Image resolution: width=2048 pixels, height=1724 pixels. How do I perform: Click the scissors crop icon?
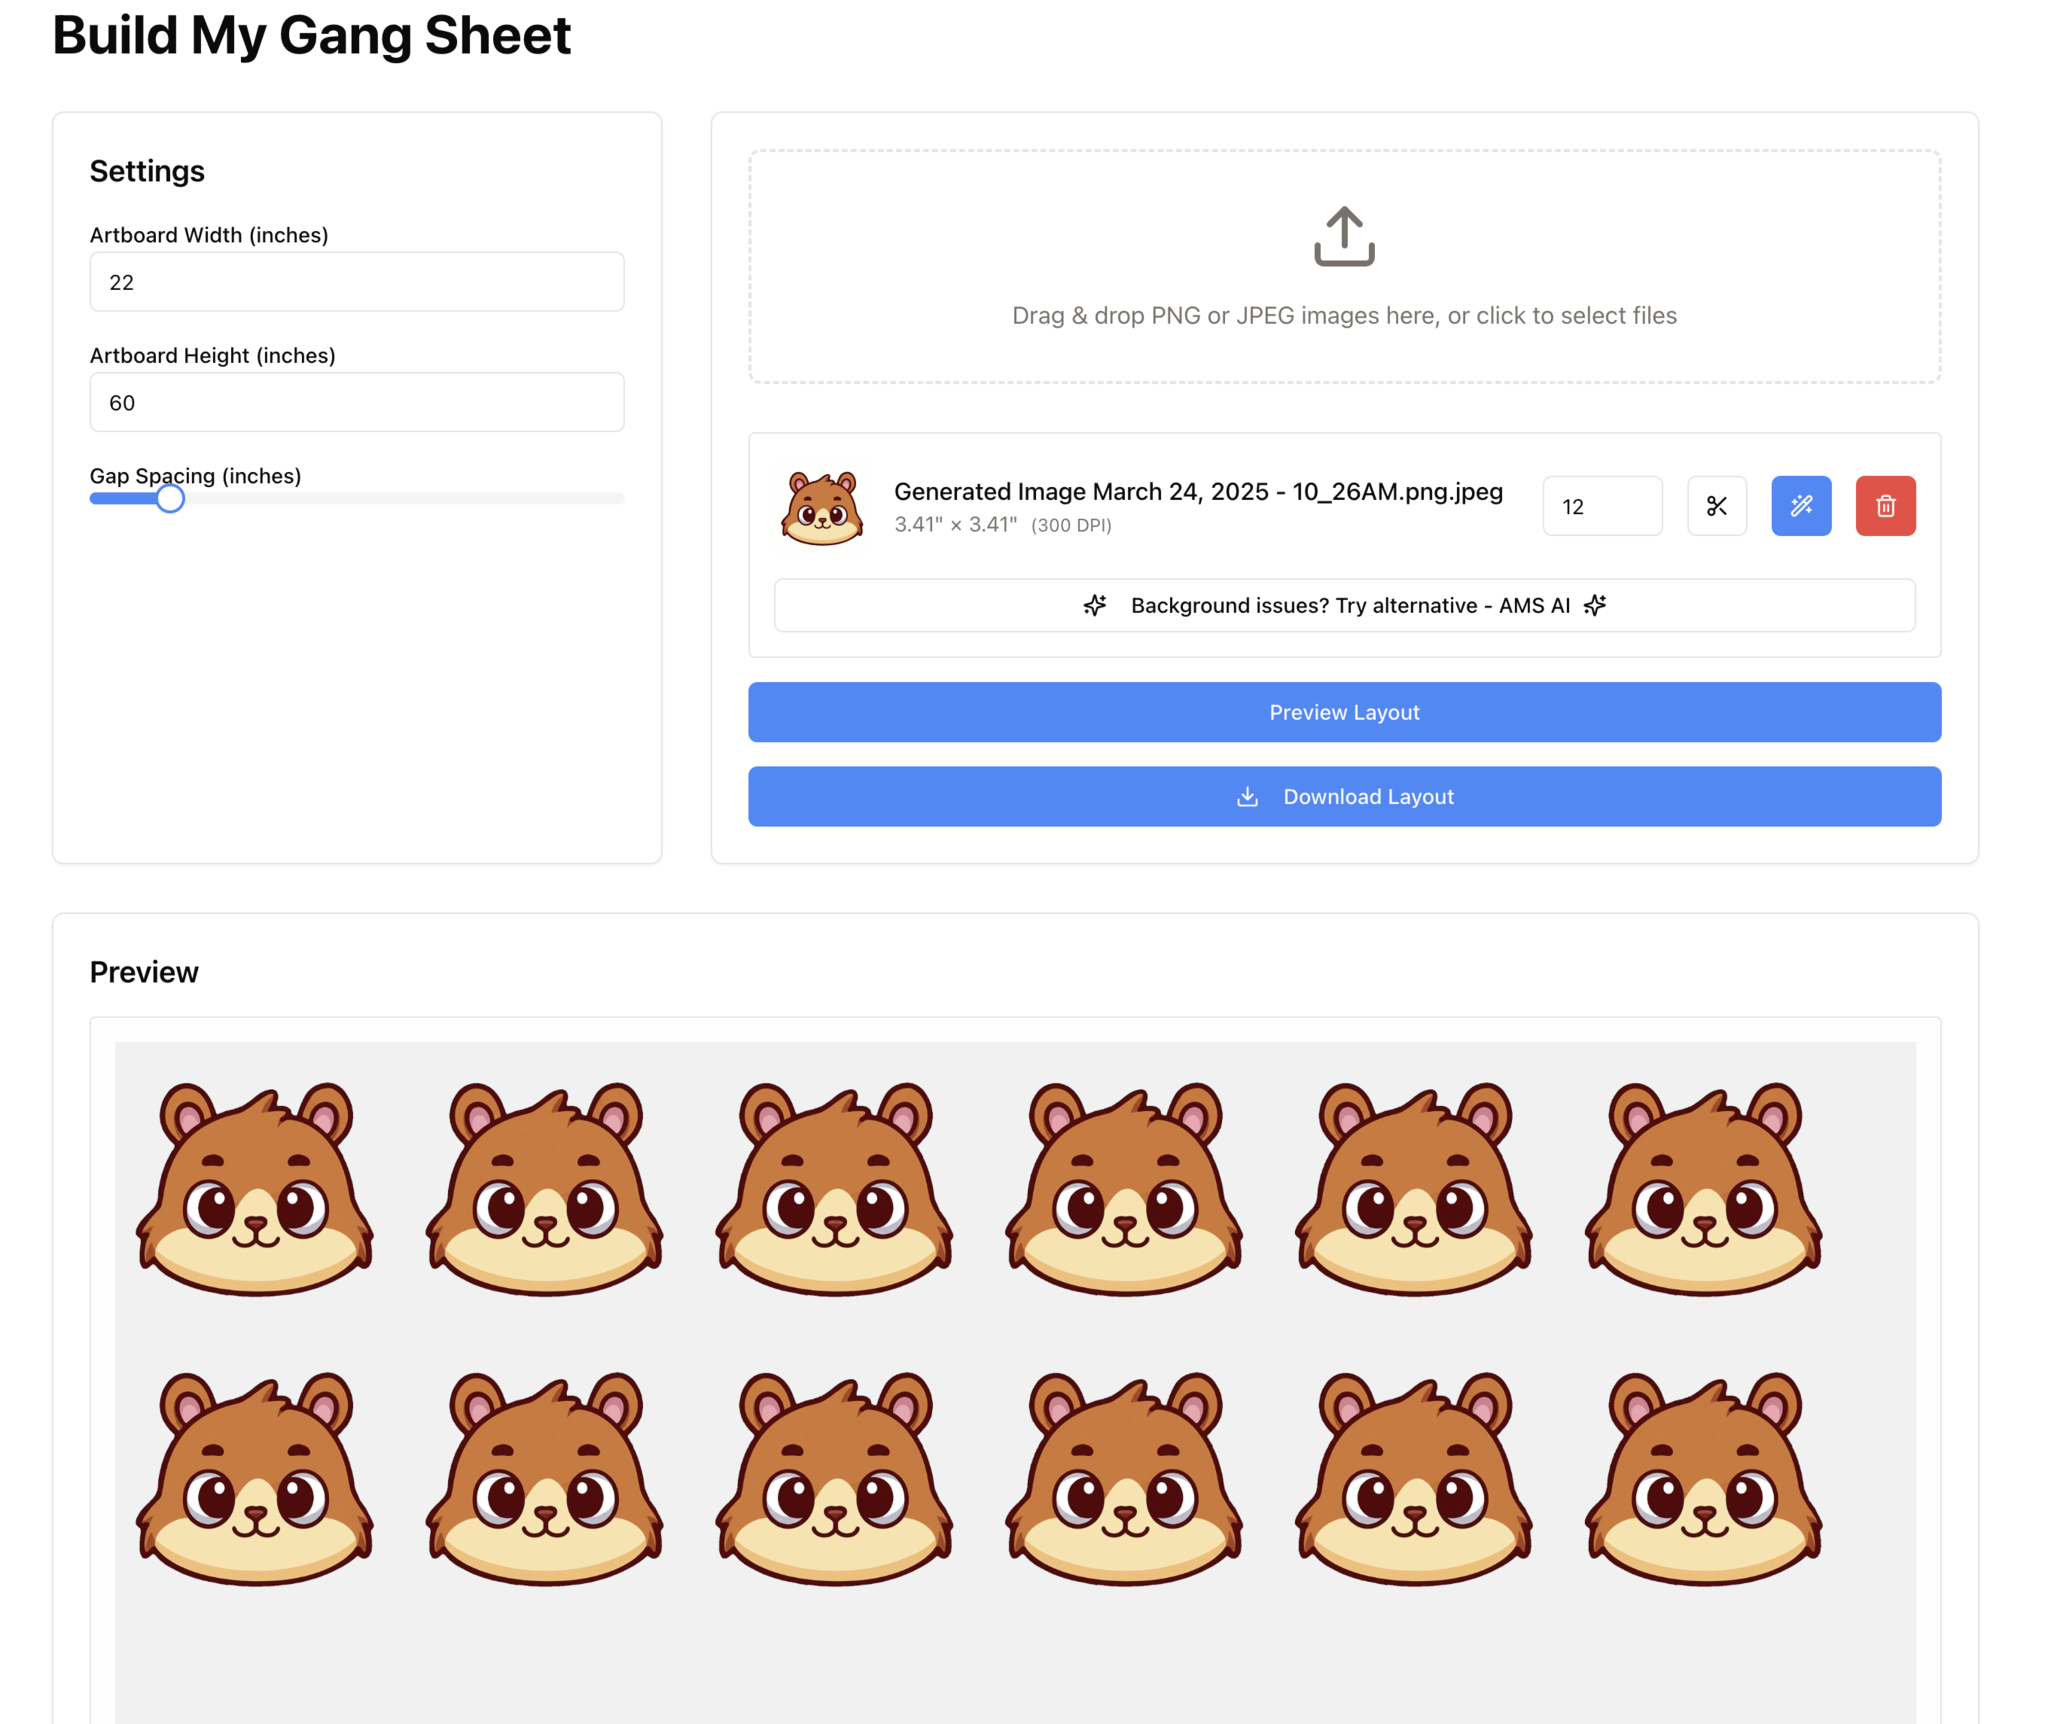(x=1716, y=506)
